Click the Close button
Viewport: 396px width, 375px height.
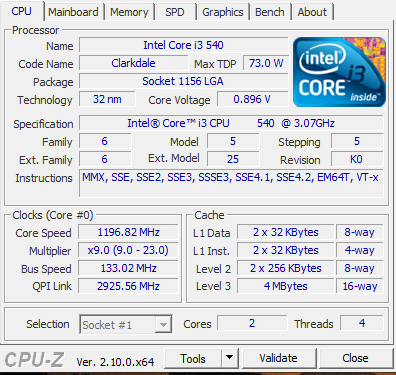[x=355, y=358]
